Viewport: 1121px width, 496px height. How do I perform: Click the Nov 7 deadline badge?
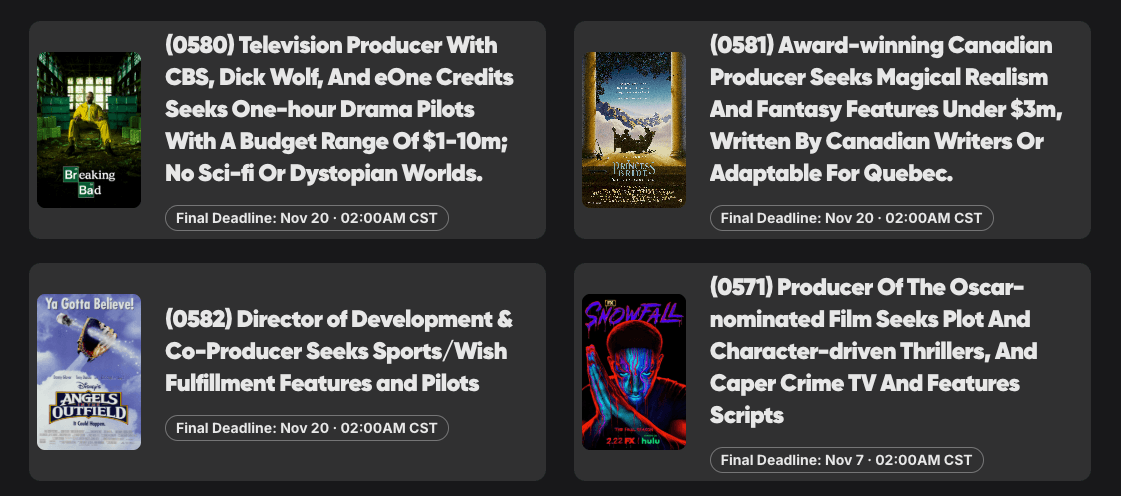[x=847, y=460]
